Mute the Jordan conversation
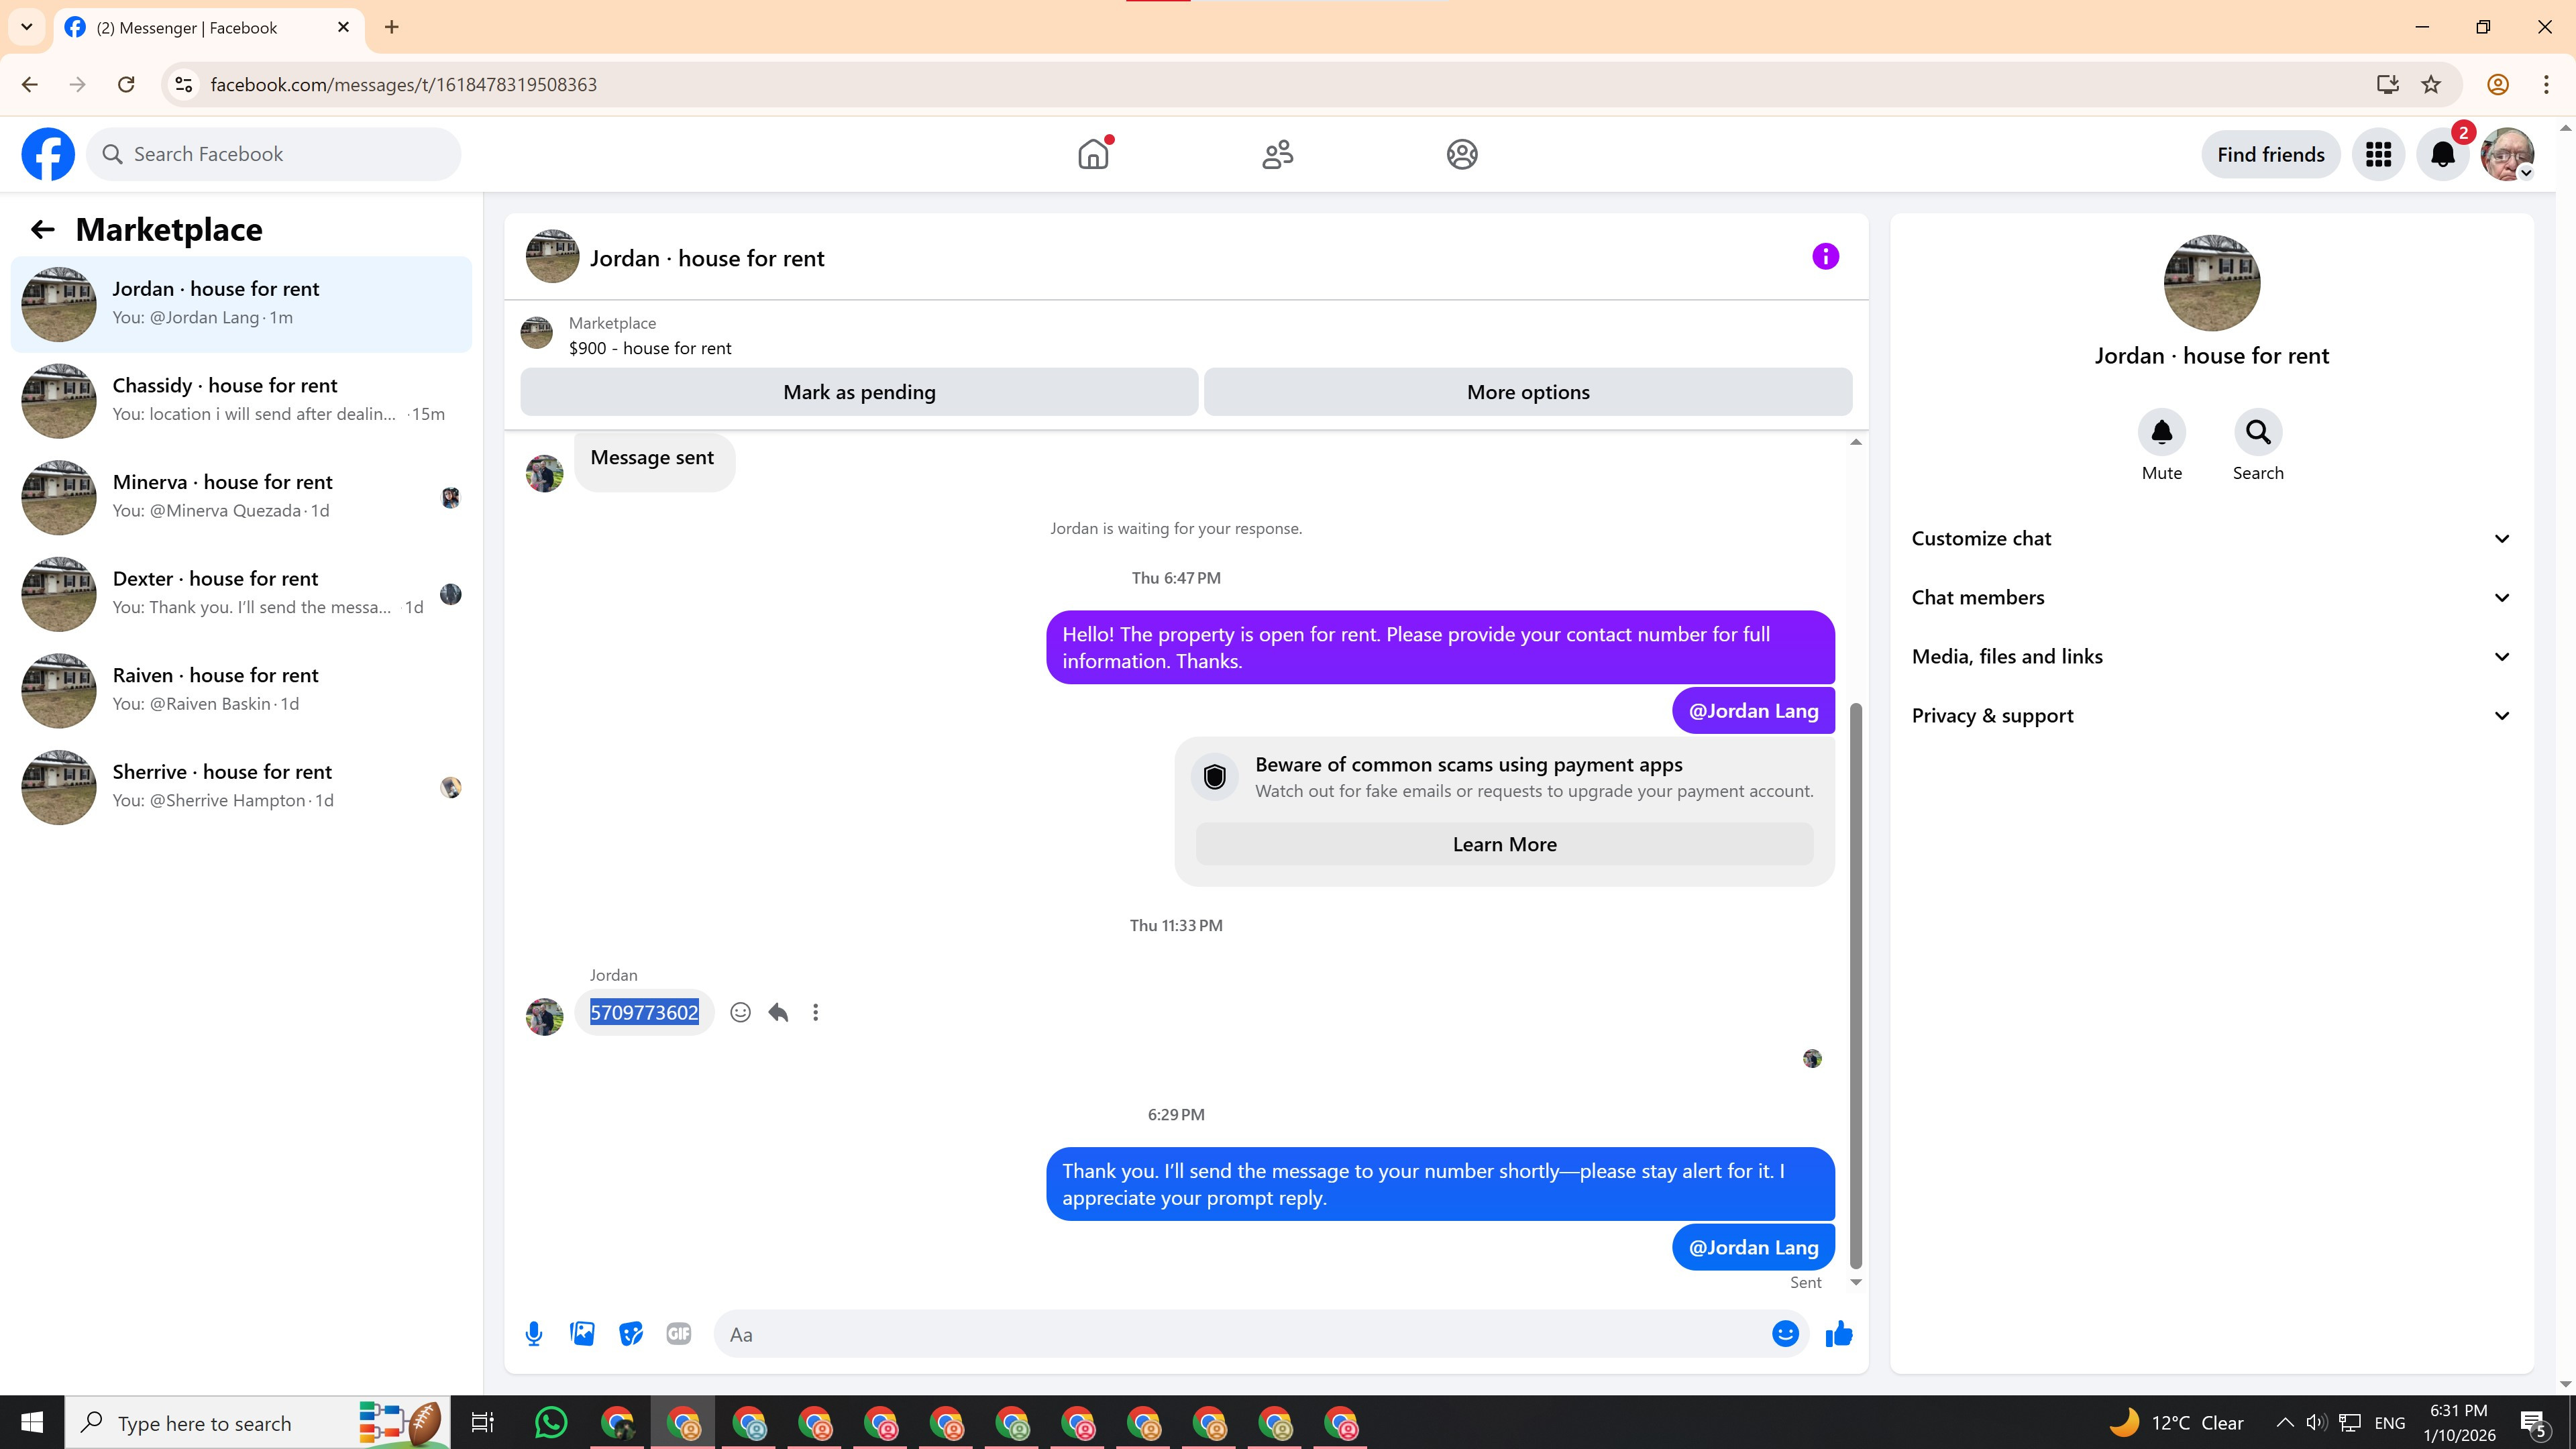Viewport: 2576px width, 1449px height. pos(2161,433)
